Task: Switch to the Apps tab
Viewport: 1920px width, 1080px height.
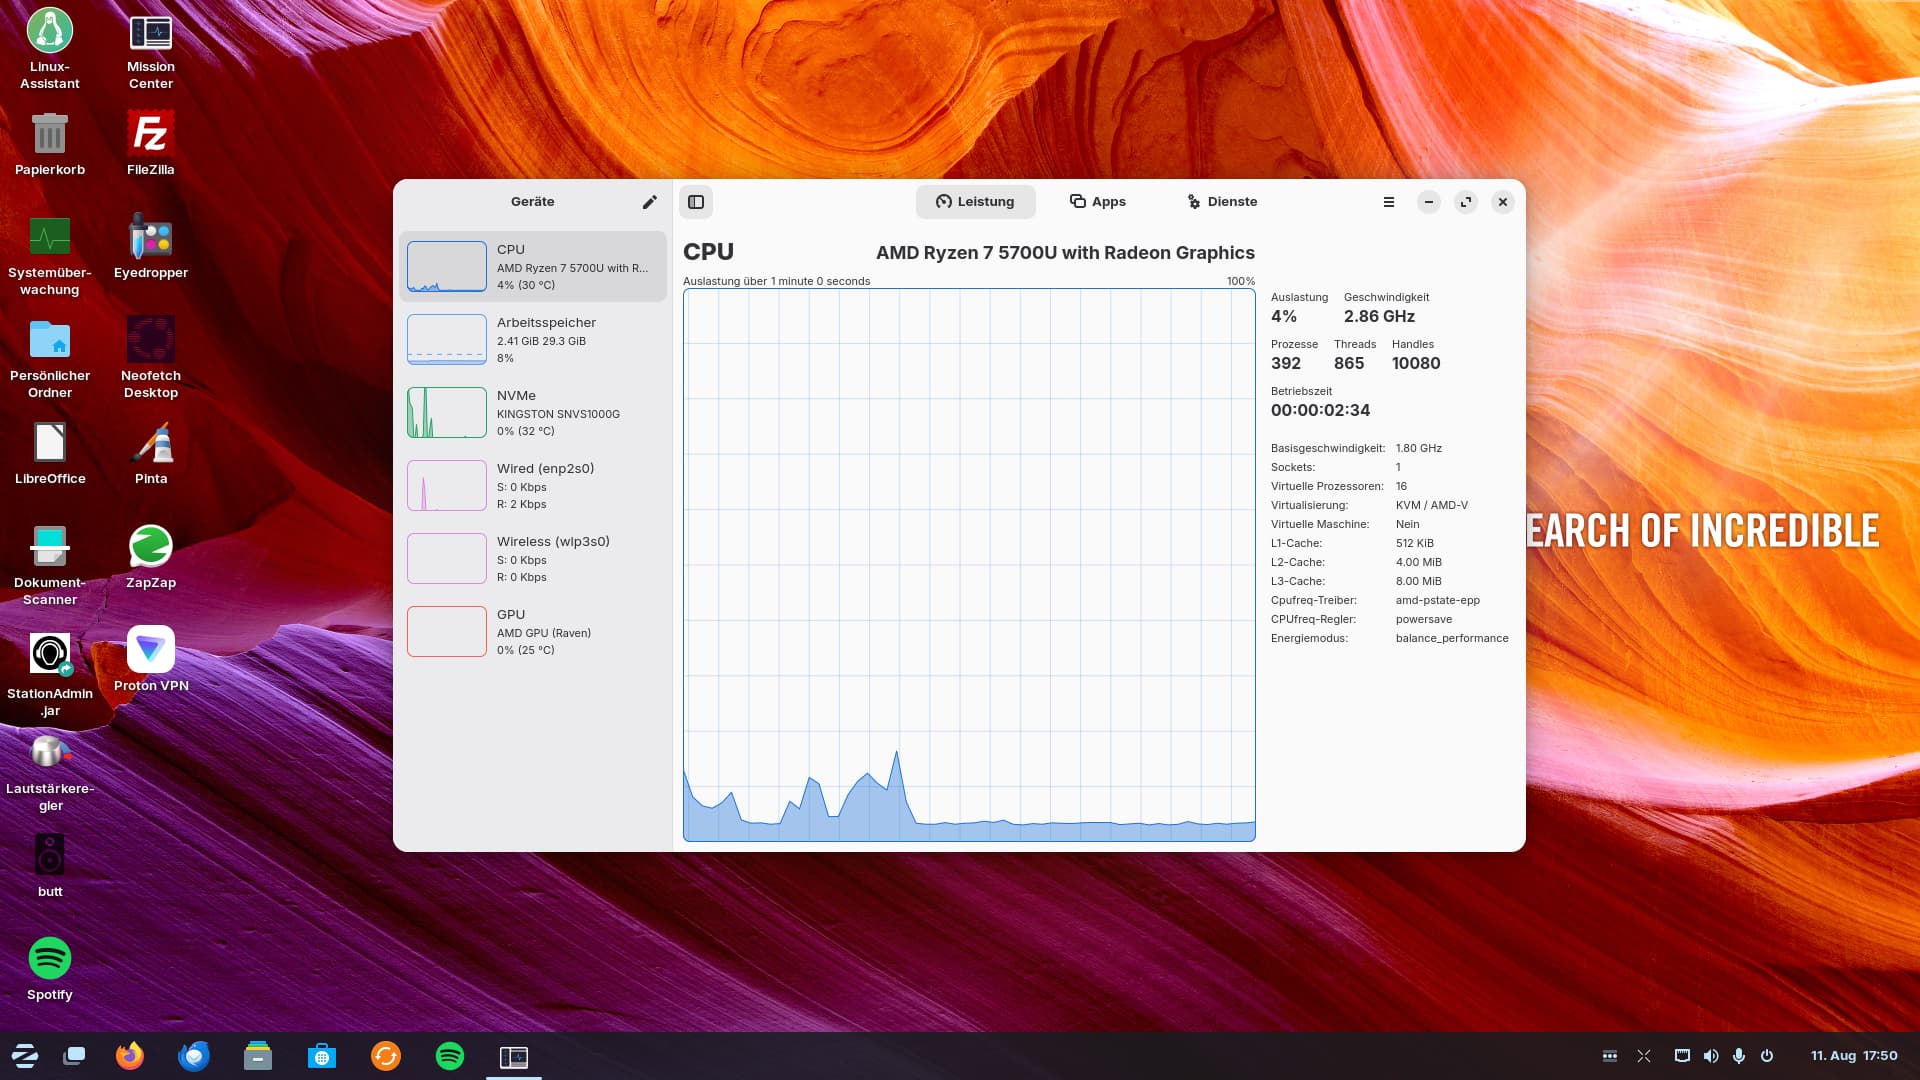Action: [x=1097, y=202]
